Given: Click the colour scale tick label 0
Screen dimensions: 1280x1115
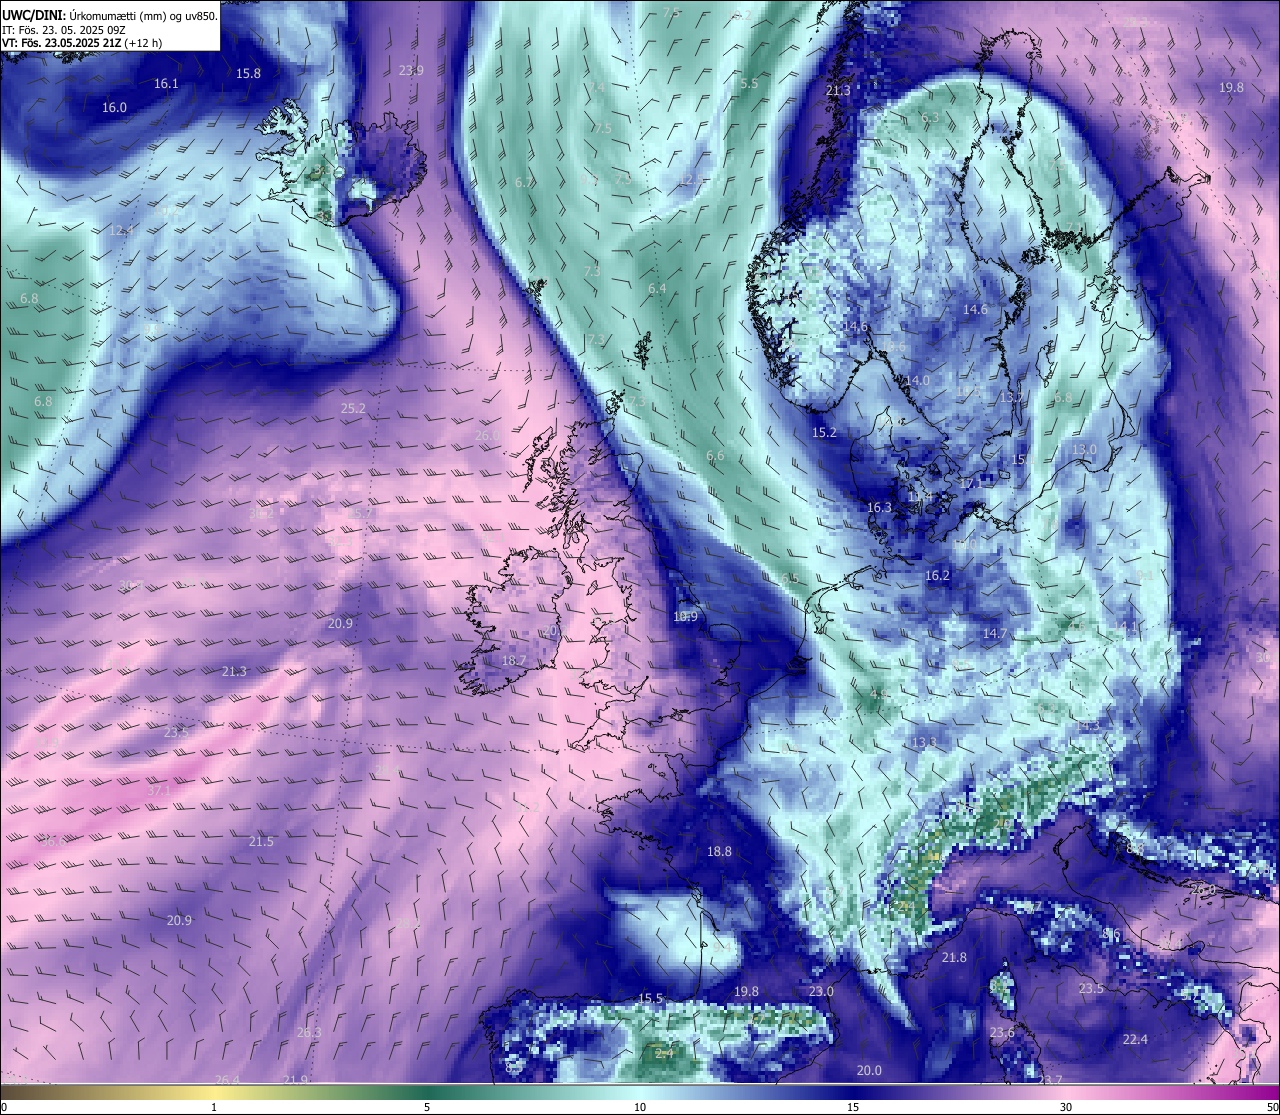Looking at the screenshot, I should (x=4, y=1107).
